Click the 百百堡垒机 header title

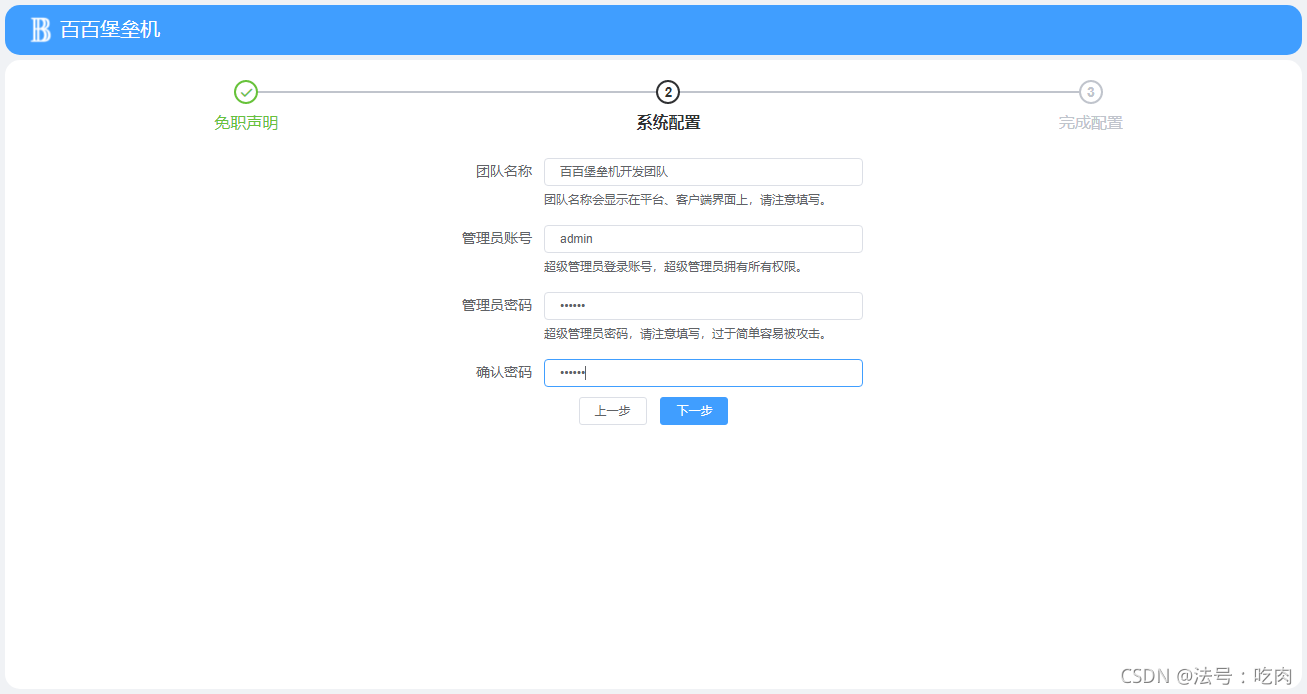110,30
